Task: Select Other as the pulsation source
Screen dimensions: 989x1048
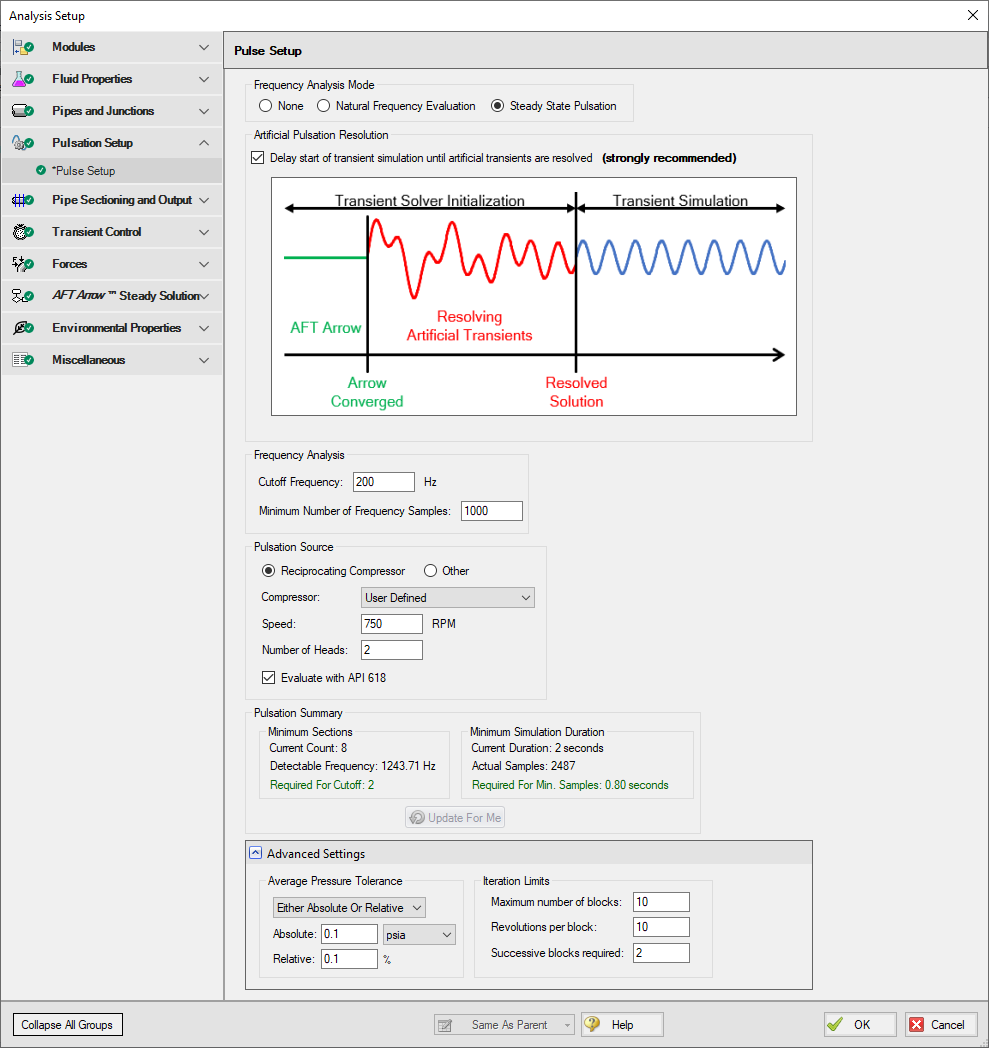Action: [x=430, y=571]
